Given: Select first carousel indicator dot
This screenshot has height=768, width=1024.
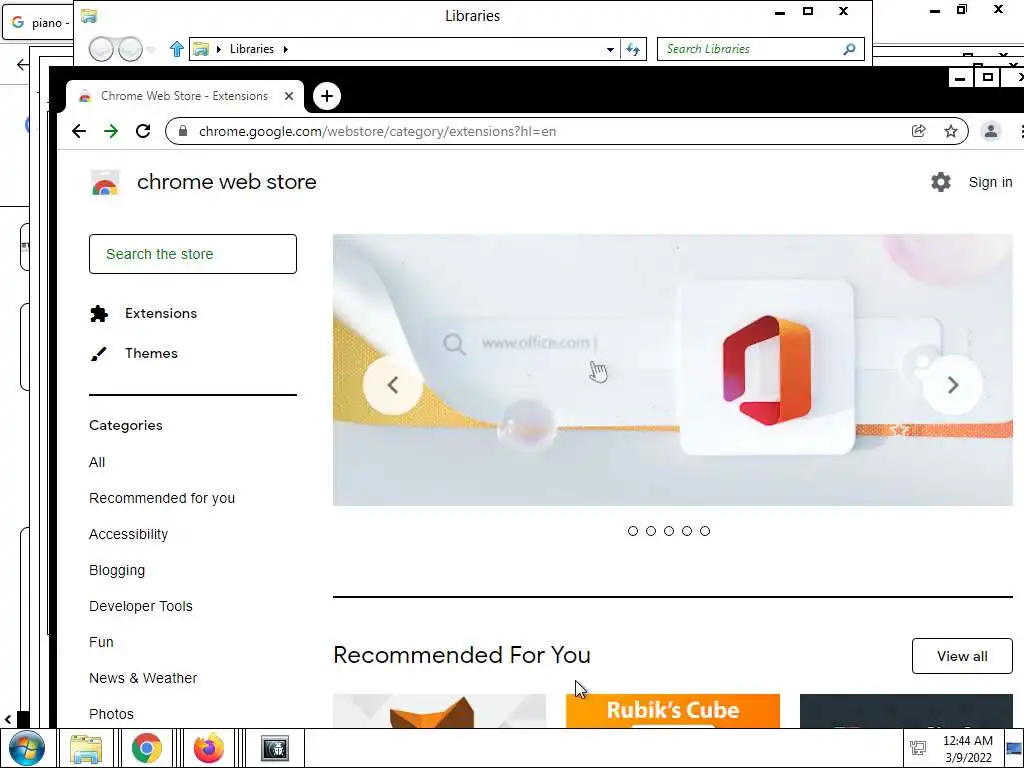Looking at the screenshot, I should click(x=632, y=531).
